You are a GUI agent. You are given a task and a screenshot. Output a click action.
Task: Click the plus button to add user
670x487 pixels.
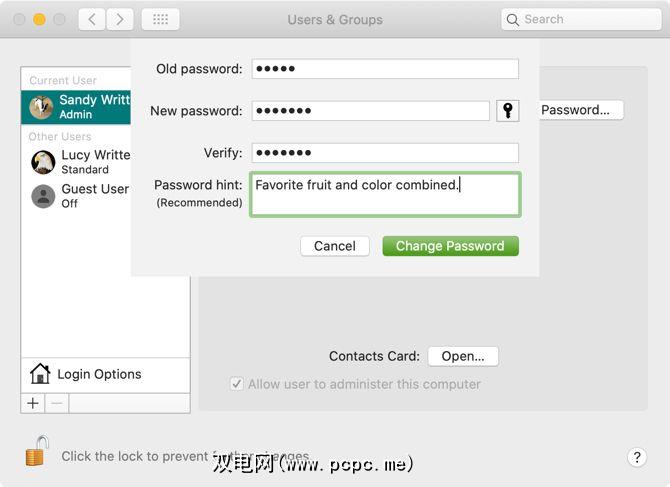point(33,403)
